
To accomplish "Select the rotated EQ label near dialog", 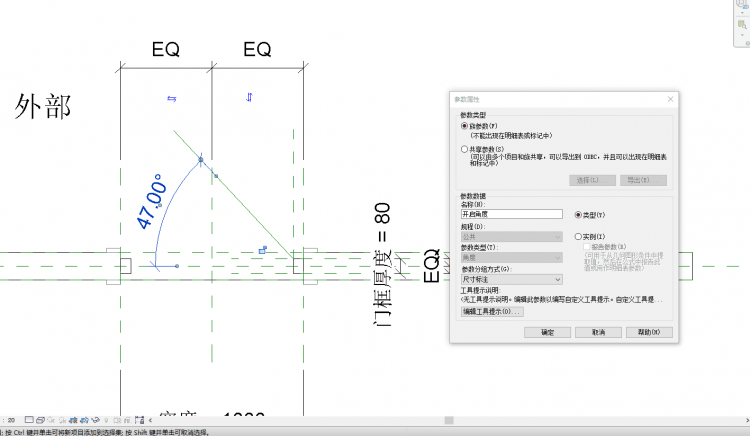I will (431, 266).
